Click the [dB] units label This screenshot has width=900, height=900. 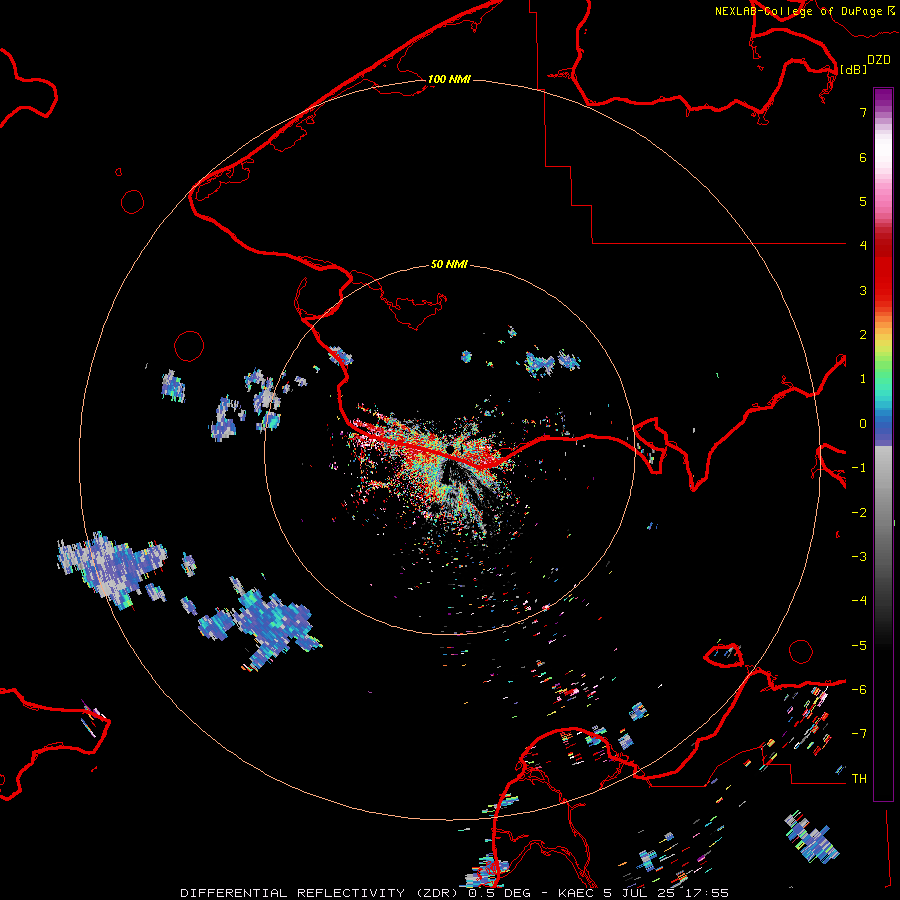(x=853, y=69)
